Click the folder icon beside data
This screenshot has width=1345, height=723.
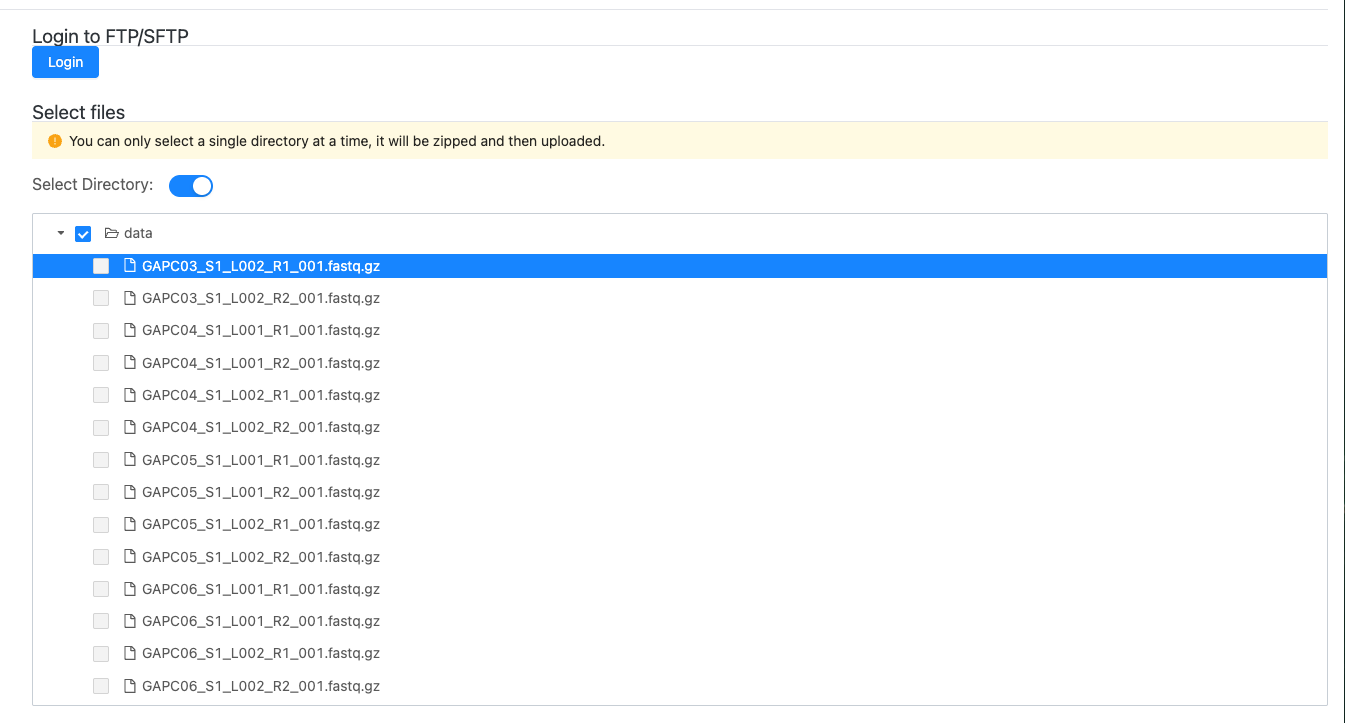coord(109,233)
